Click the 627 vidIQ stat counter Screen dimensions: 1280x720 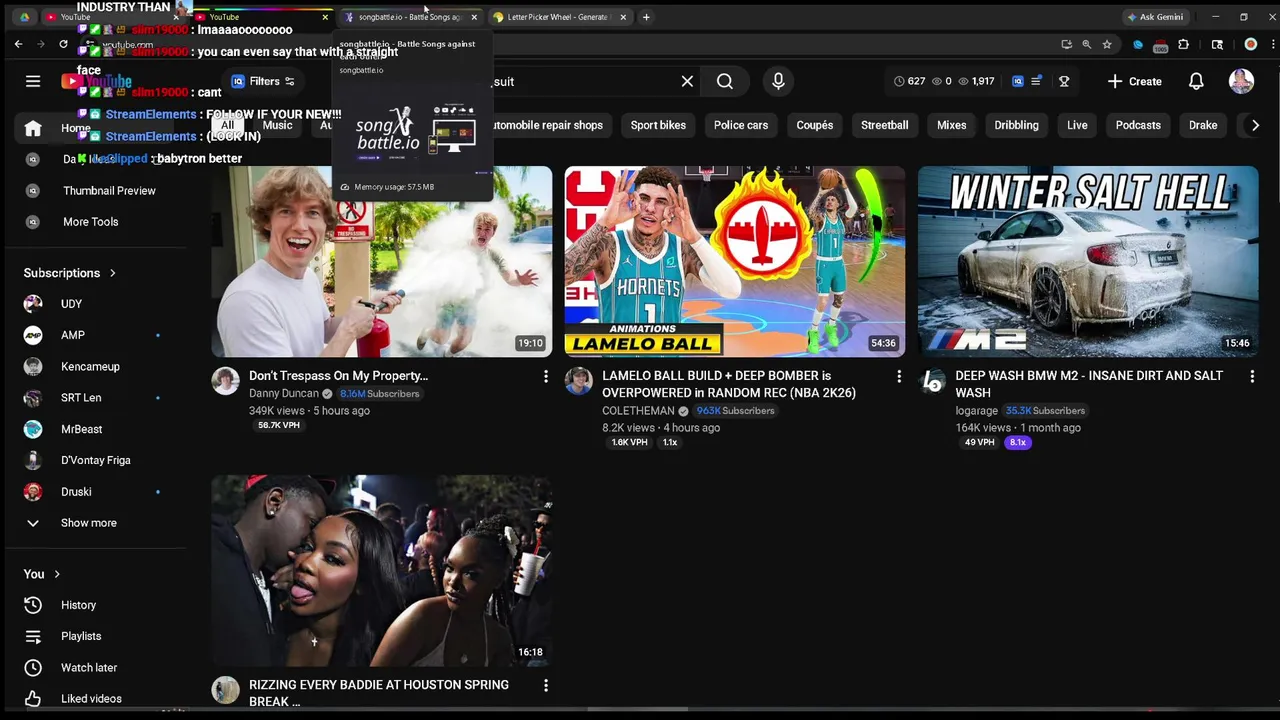[x=909, y=81]
